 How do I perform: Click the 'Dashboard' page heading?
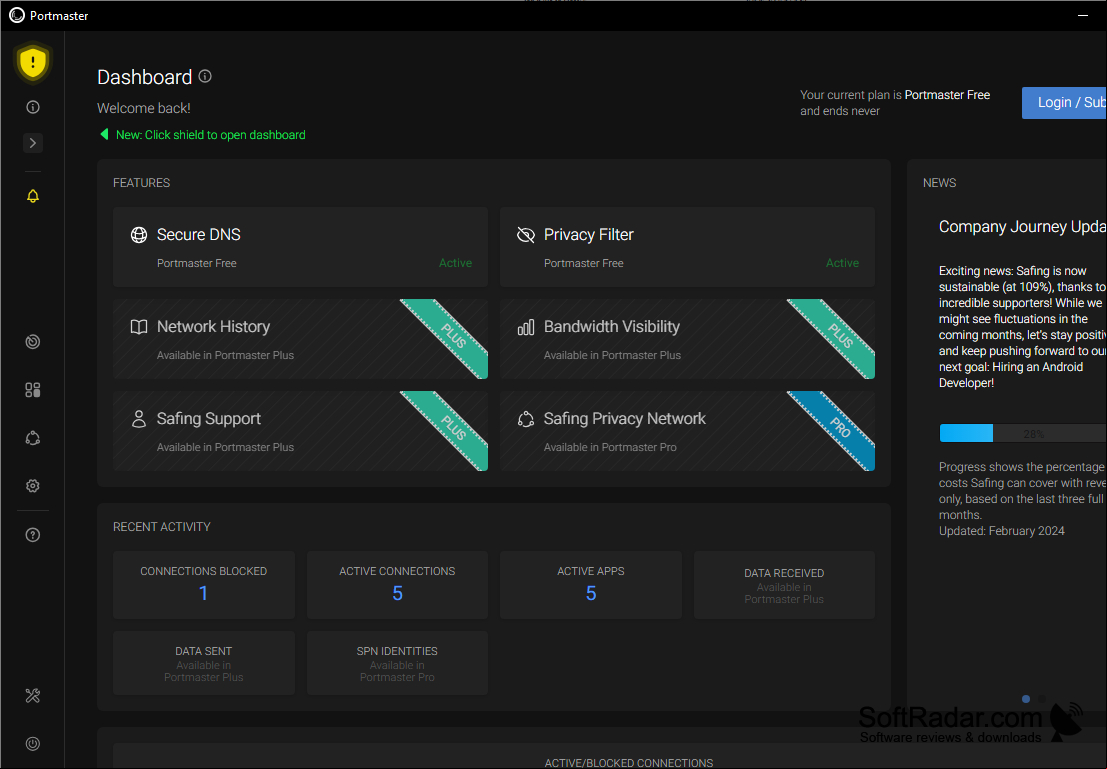click(145, 77)
